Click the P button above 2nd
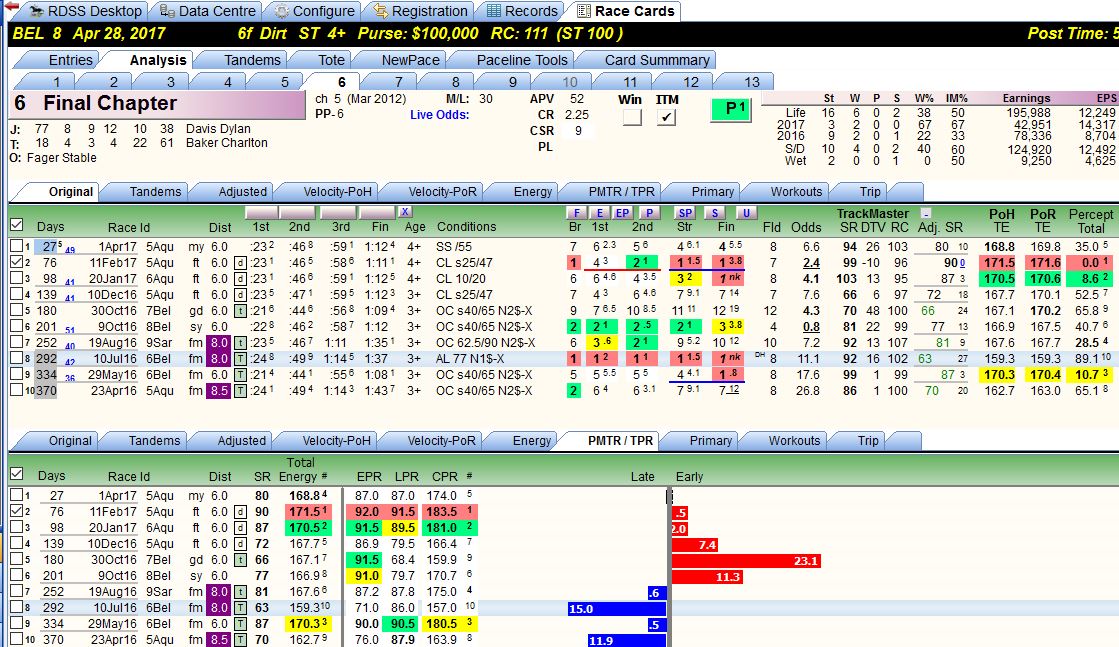Viewport: 1119px width, 647px height. (649, 213)
